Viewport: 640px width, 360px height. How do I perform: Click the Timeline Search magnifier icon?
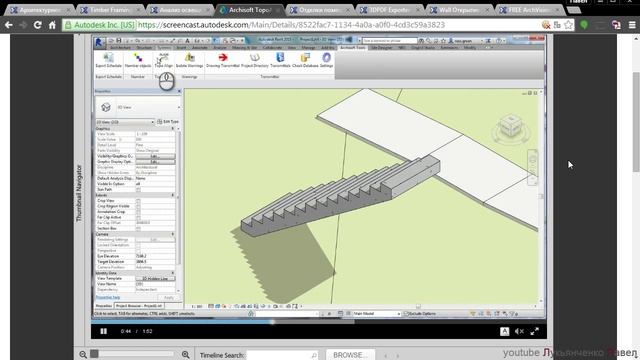pos(313,356)
